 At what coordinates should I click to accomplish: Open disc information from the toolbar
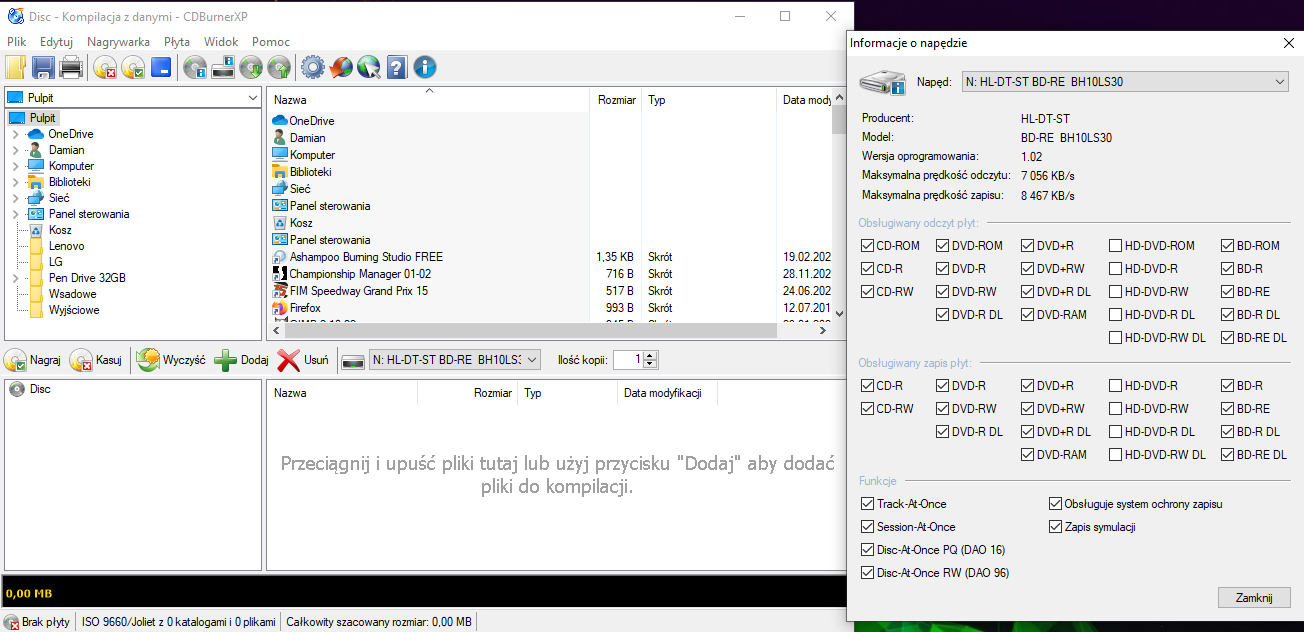click(195, 68)
